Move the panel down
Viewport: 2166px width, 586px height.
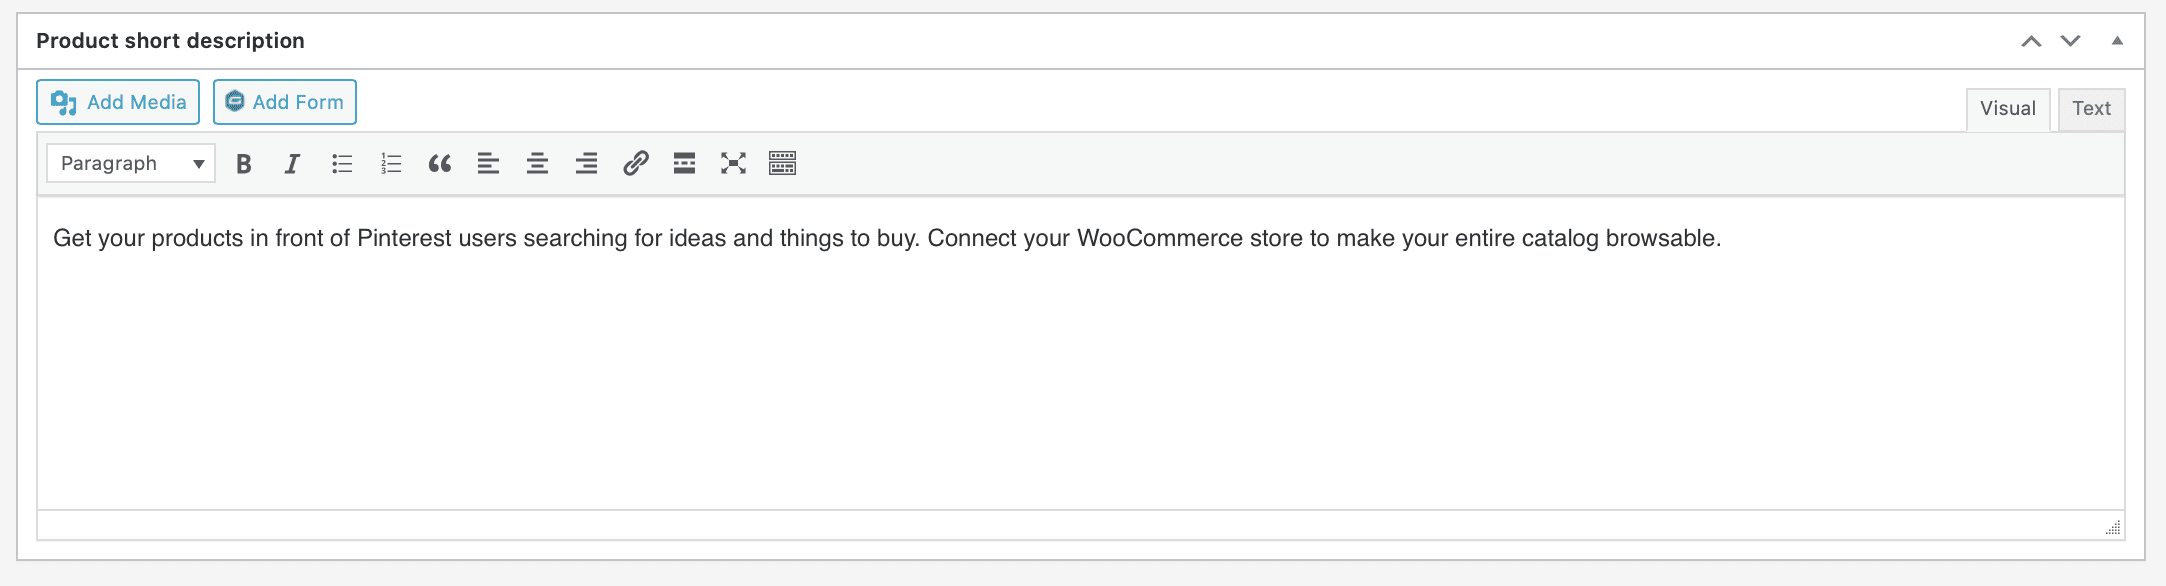(2070, 41)
